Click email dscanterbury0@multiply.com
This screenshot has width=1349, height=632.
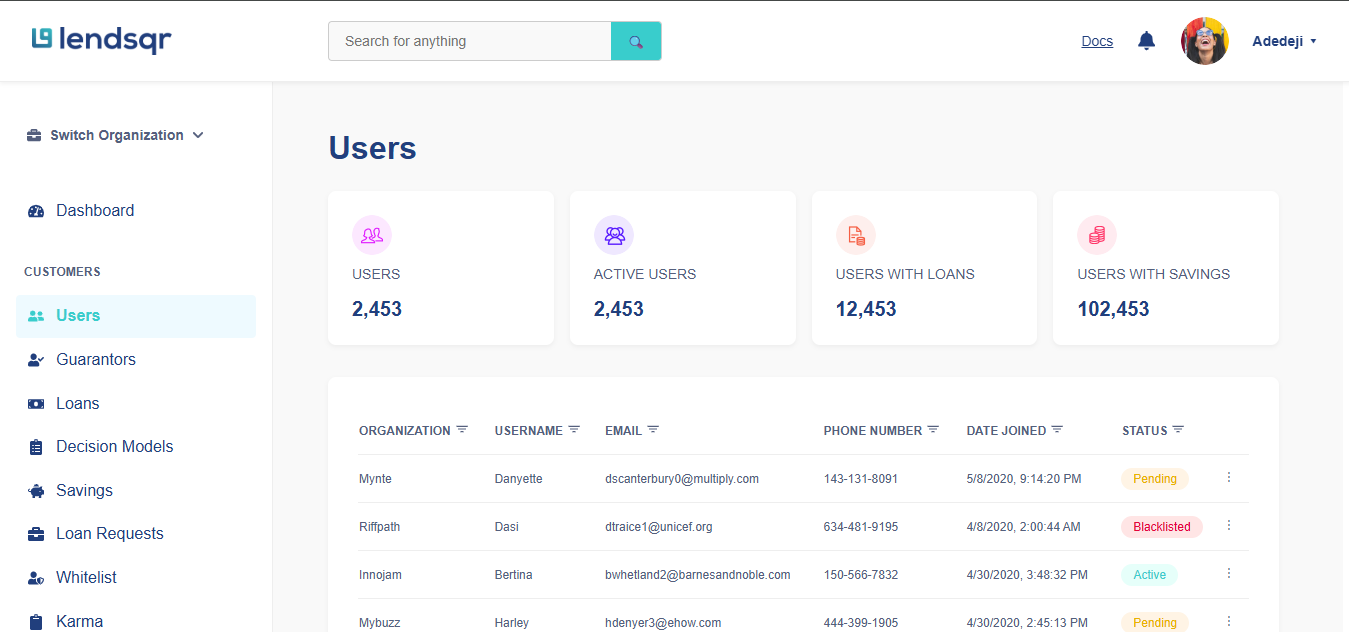(x=682, y=479)
